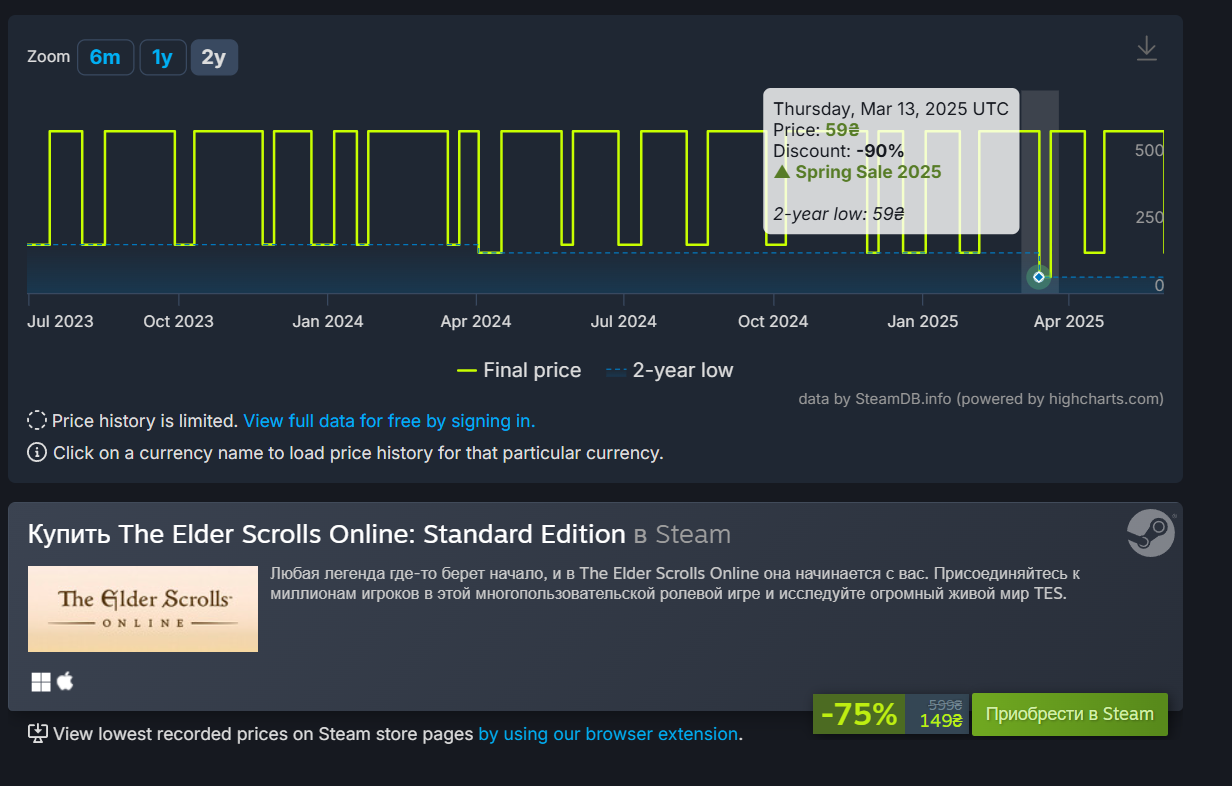Click the -75% discount badge
The image size is (1232, 786).
(859, 714)
